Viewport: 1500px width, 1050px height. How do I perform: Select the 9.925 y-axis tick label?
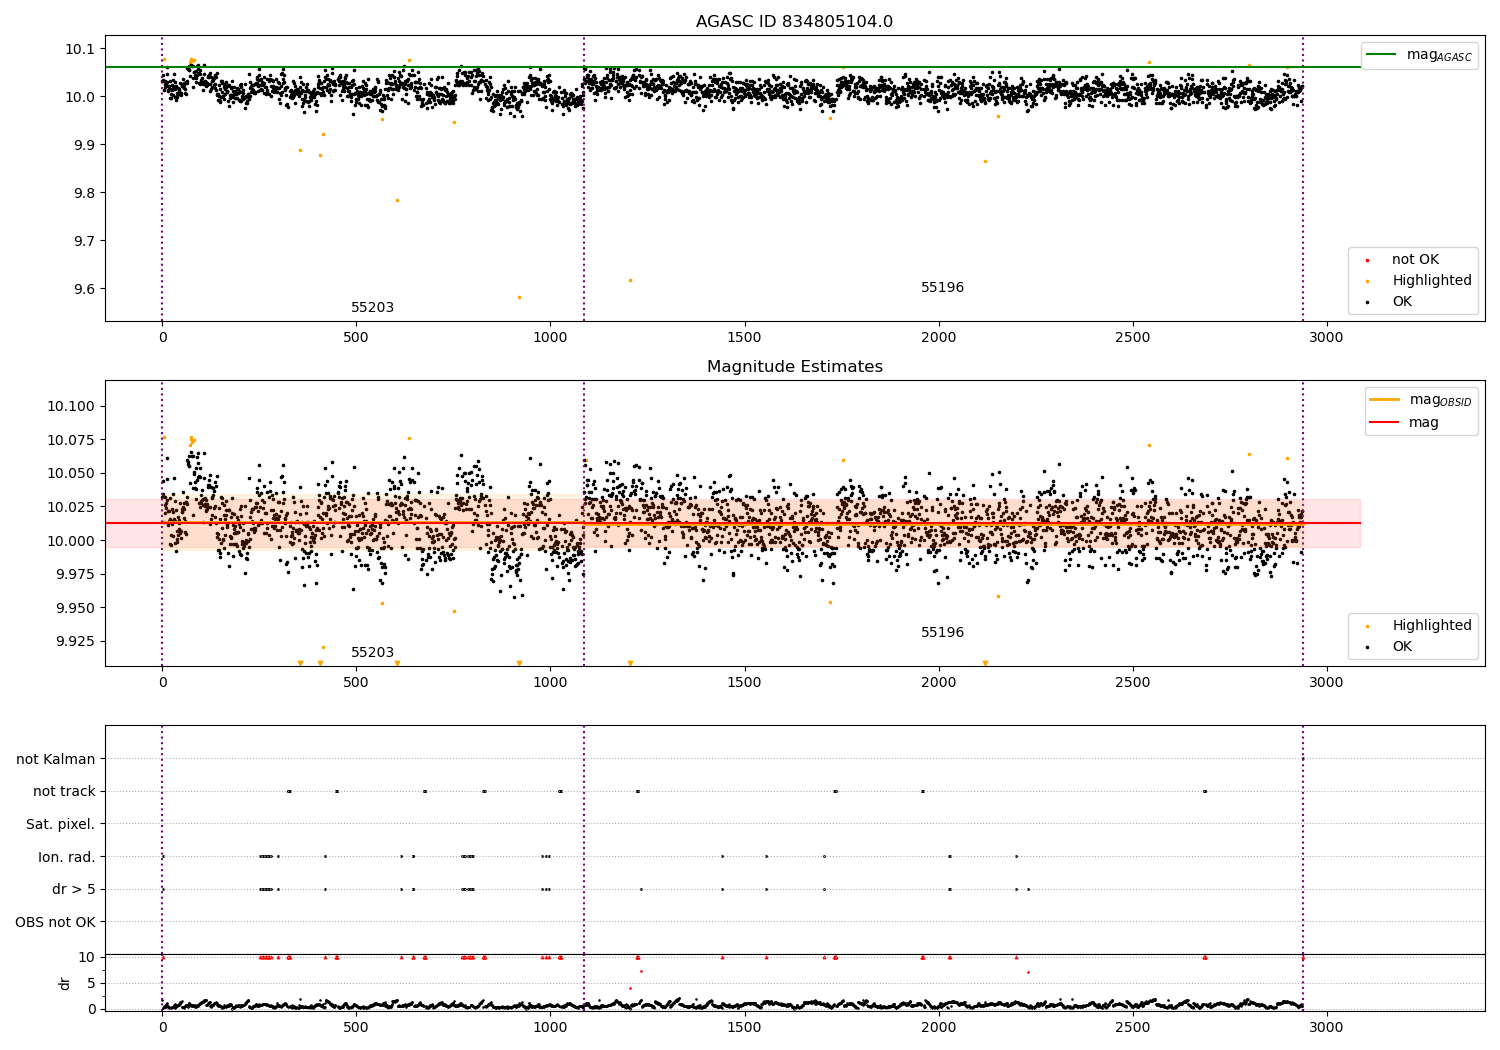pos(75,642)
